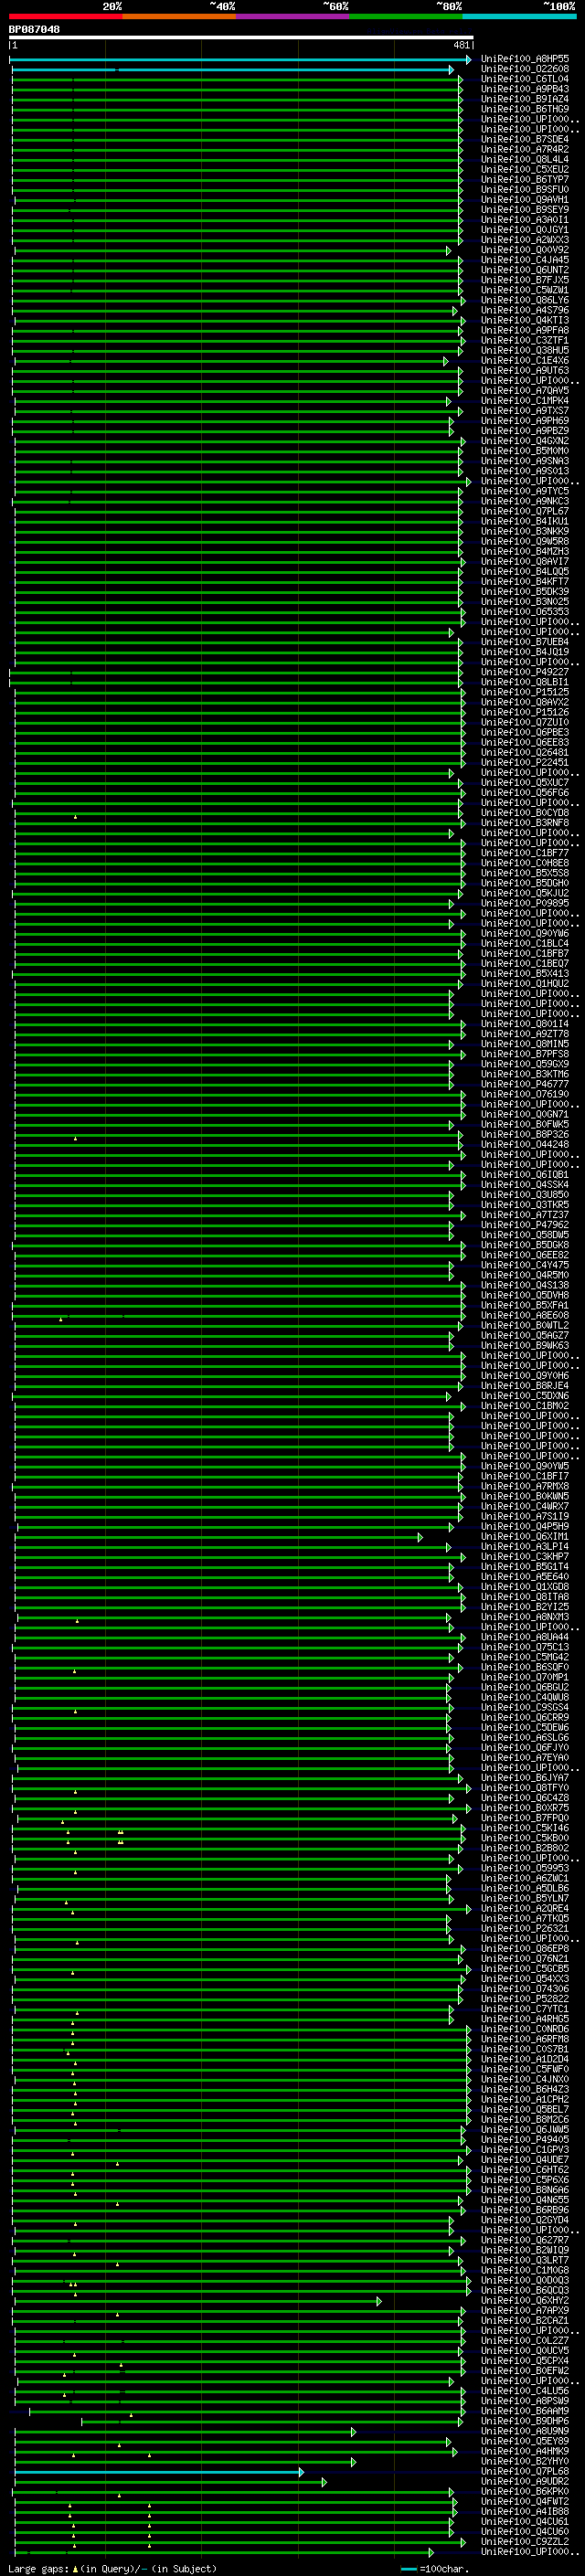The image size is (585, 2576).
Task: Open the UniRef100_C0L227 hit
Action: tap(525, 2340)
